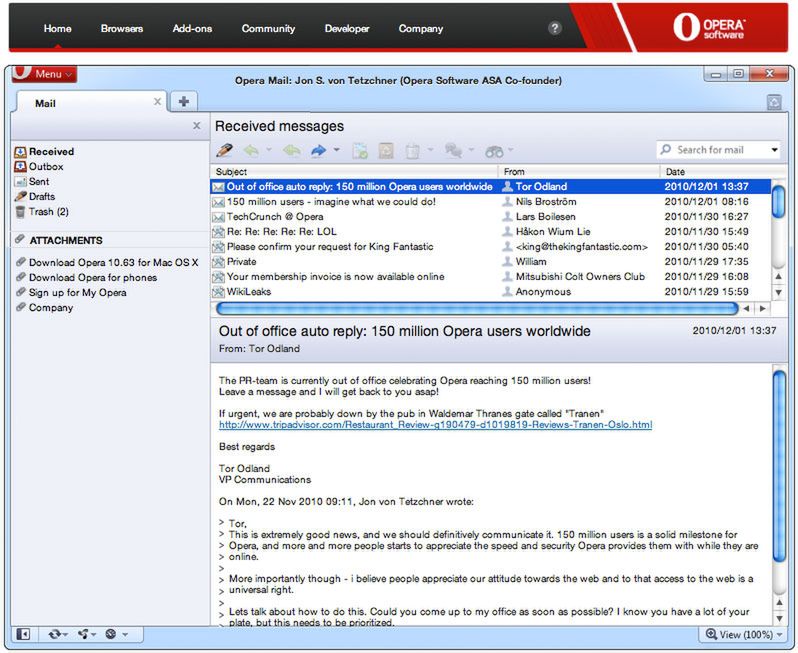
Task: Open the Sent folder
Action: 32,182
